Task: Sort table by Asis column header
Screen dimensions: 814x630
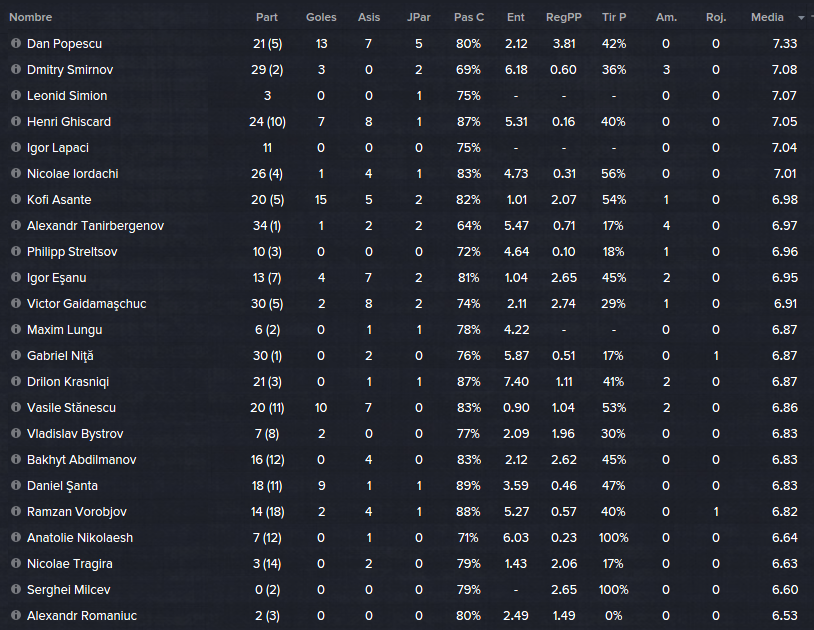Action: (369, 17)
